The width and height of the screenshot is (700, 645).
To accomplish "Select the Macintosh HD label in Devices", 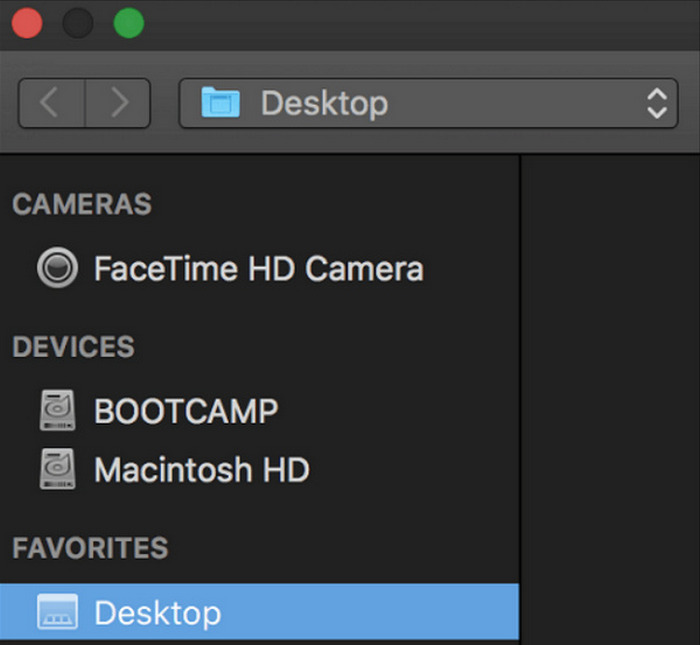I will point(201,470).
